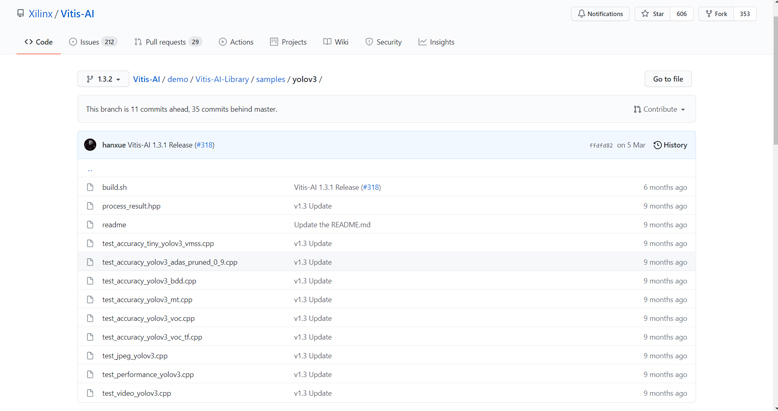The width and height of the screenshot is (778, 411).
Task: Click Pull requests count badge 29
Action: [195, 42]
